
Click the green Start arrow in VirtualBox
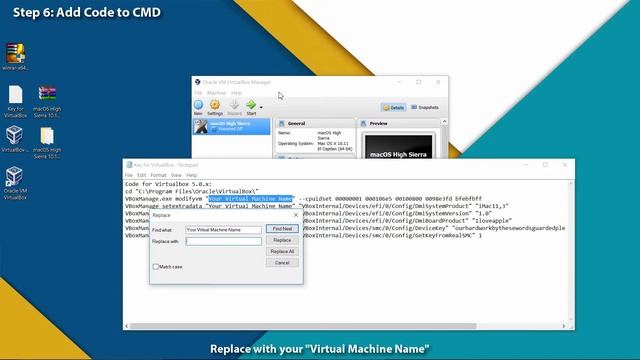click(x=251, y=108)
